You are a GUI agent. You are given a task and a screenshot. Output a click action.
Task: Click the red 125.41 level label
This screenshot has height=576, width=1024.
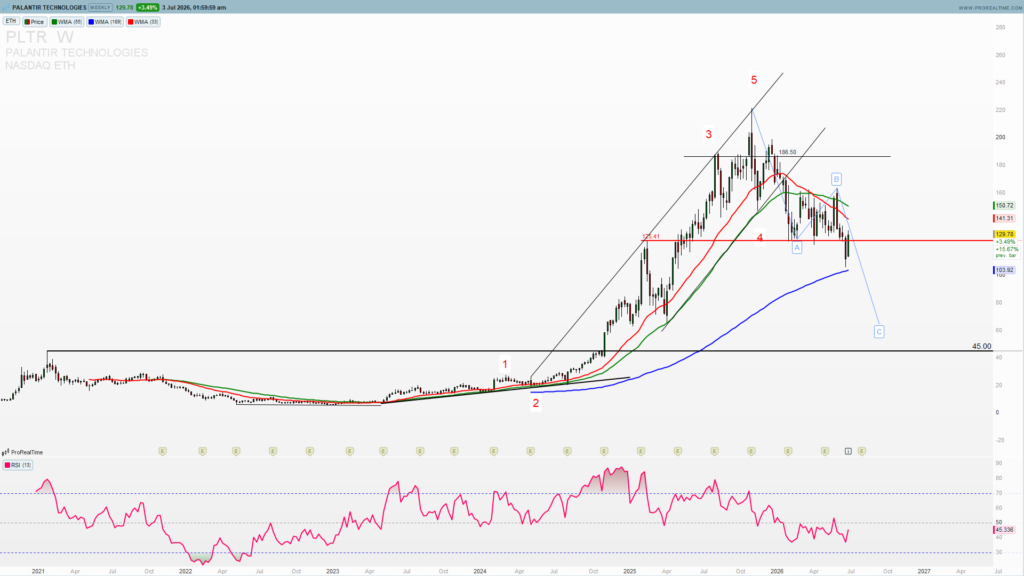coord(650,236)
